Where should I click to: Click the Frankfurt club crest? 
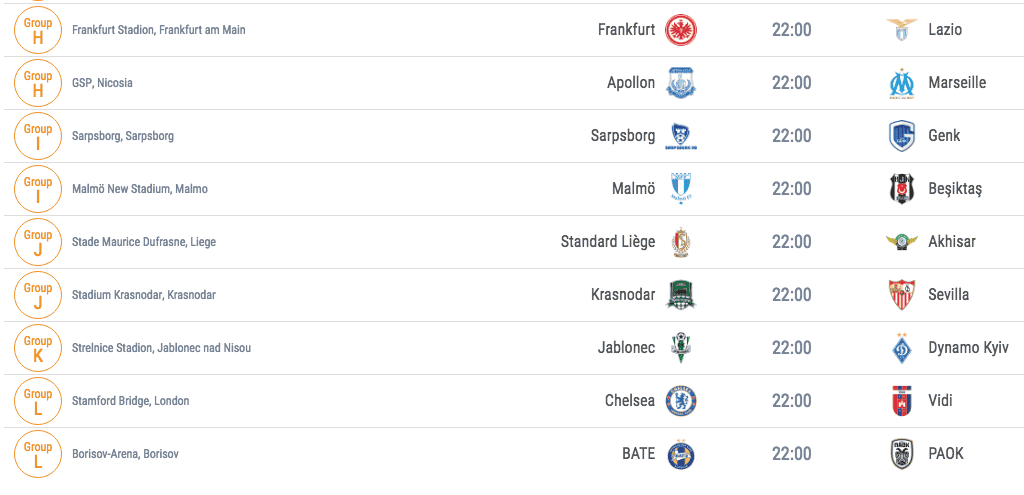[680, 30]
